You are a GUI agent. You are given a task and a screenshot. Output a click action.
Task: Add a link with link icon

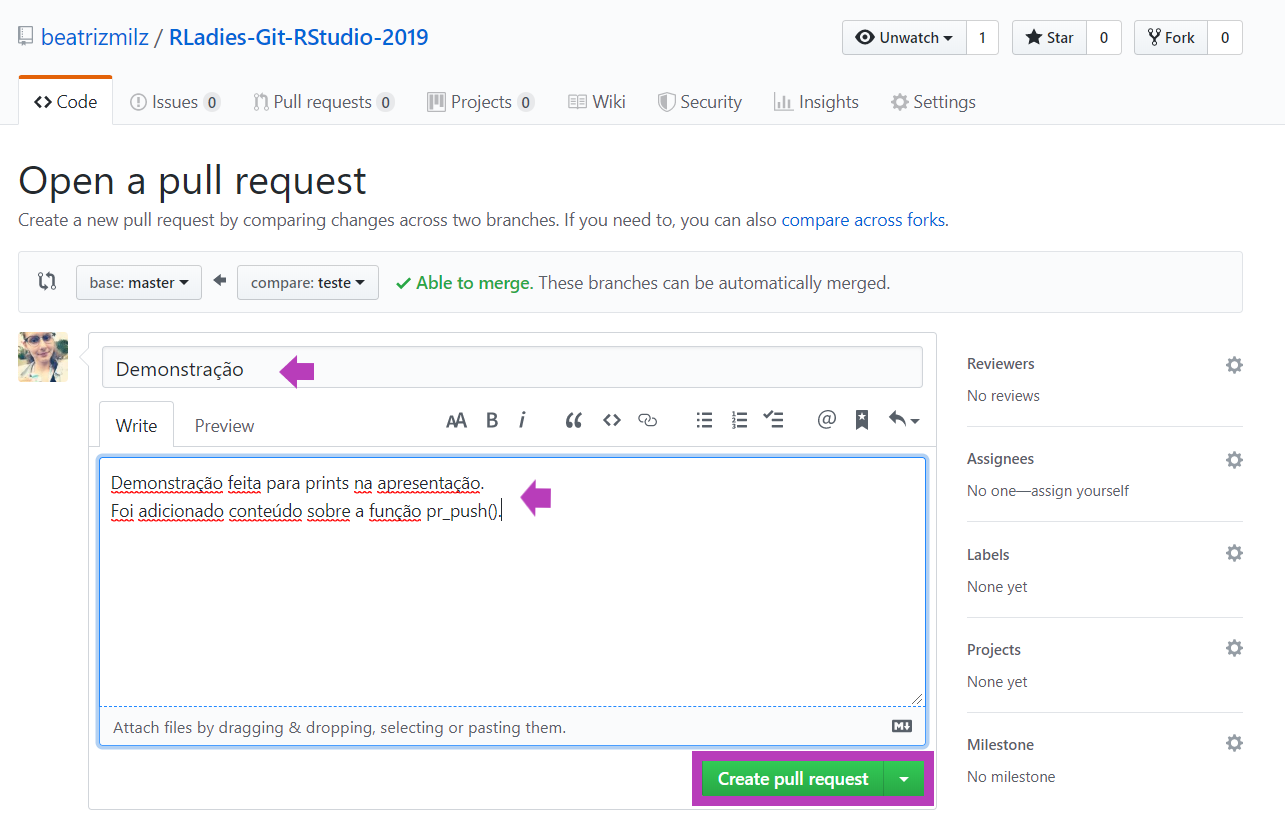[x=648, y=421]
